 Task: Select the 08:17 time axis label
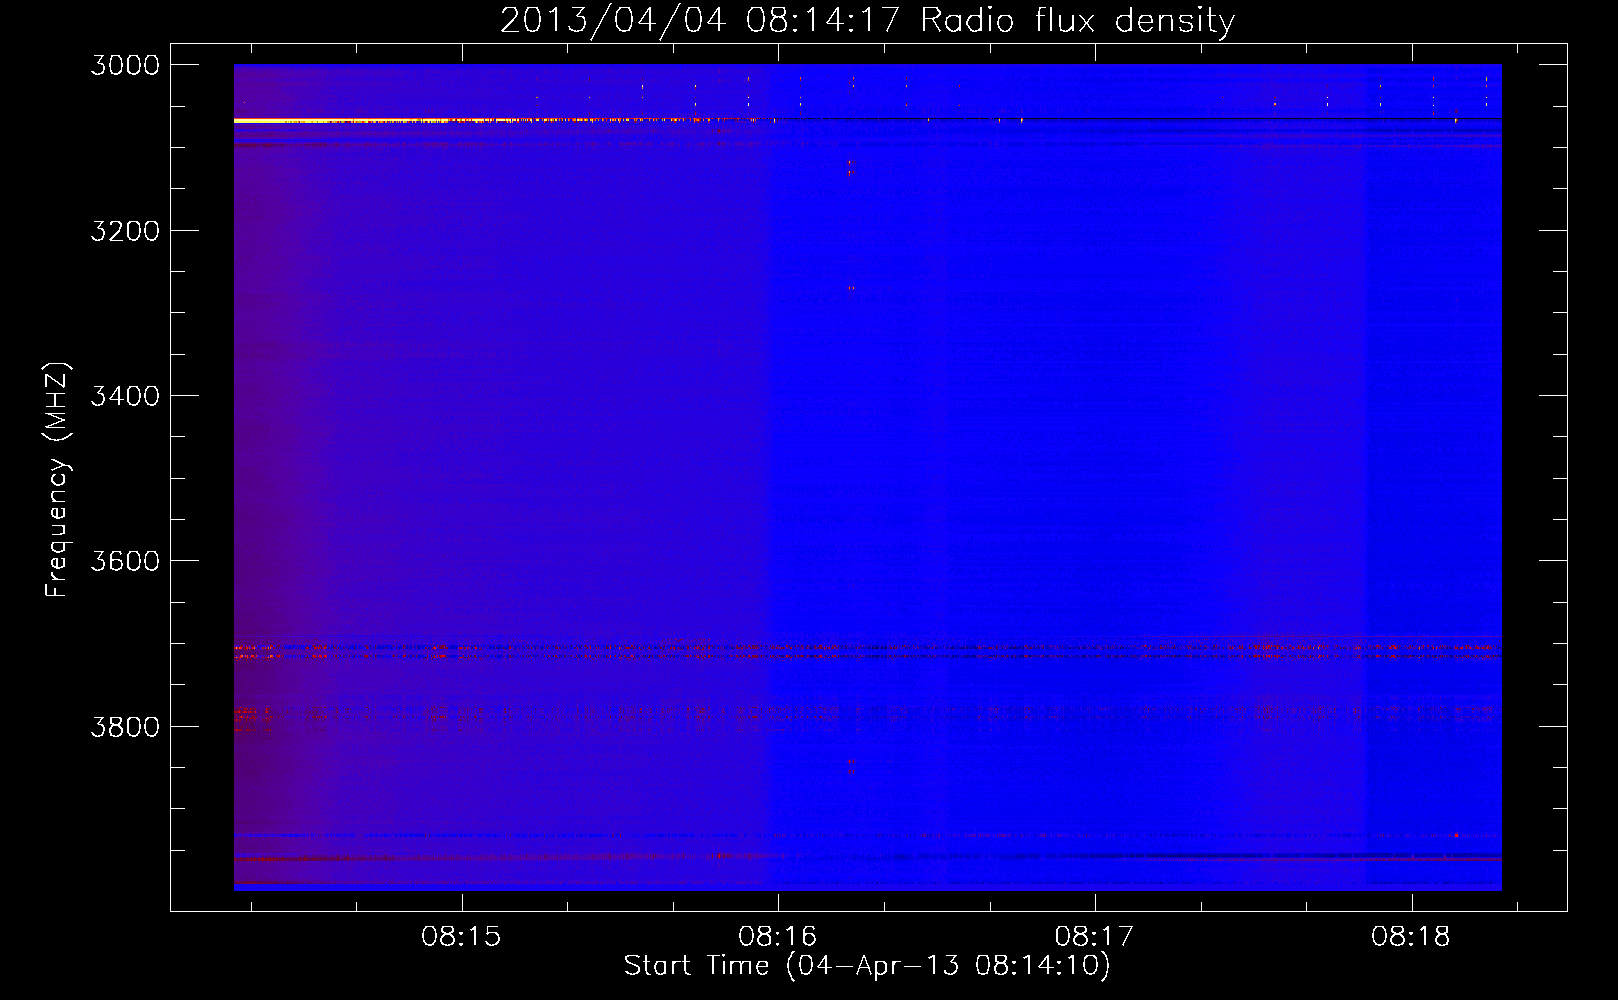click(1095, 937)
